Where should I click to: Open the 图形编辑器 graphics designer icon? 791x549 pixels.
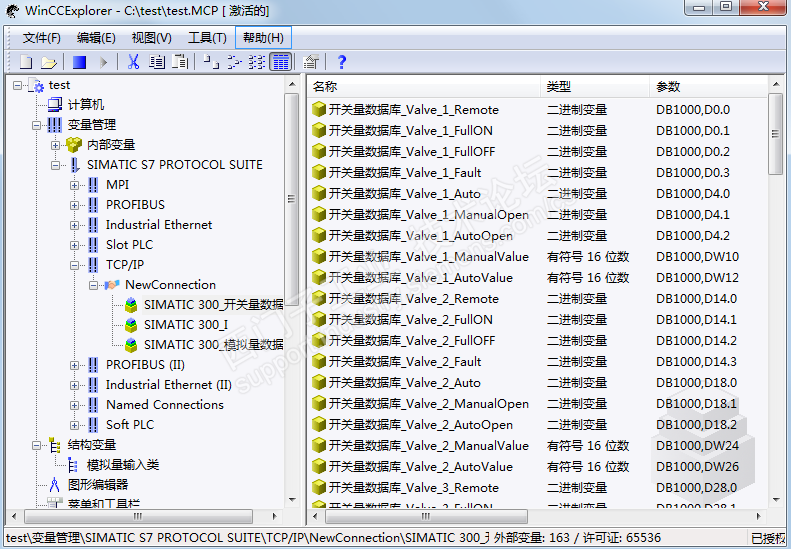coord(54,485)
